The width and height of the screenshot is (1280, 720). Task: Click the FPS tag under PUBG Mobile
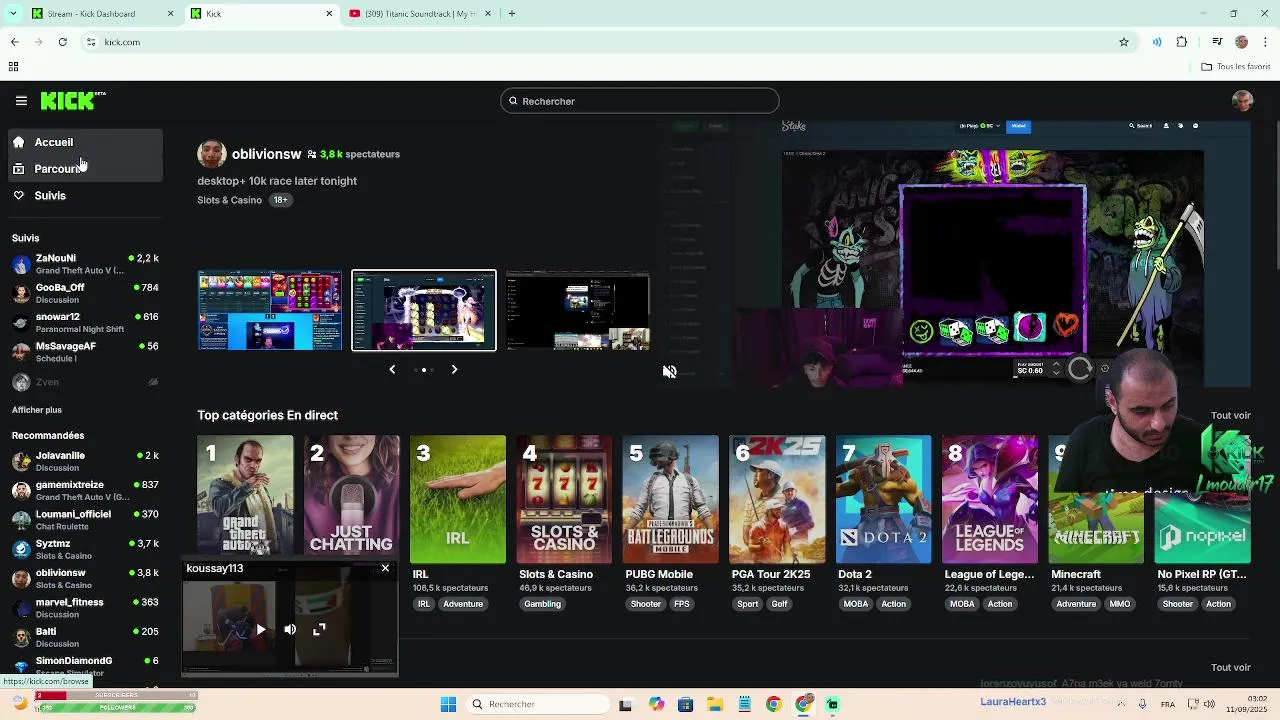(x=682, y=604)
